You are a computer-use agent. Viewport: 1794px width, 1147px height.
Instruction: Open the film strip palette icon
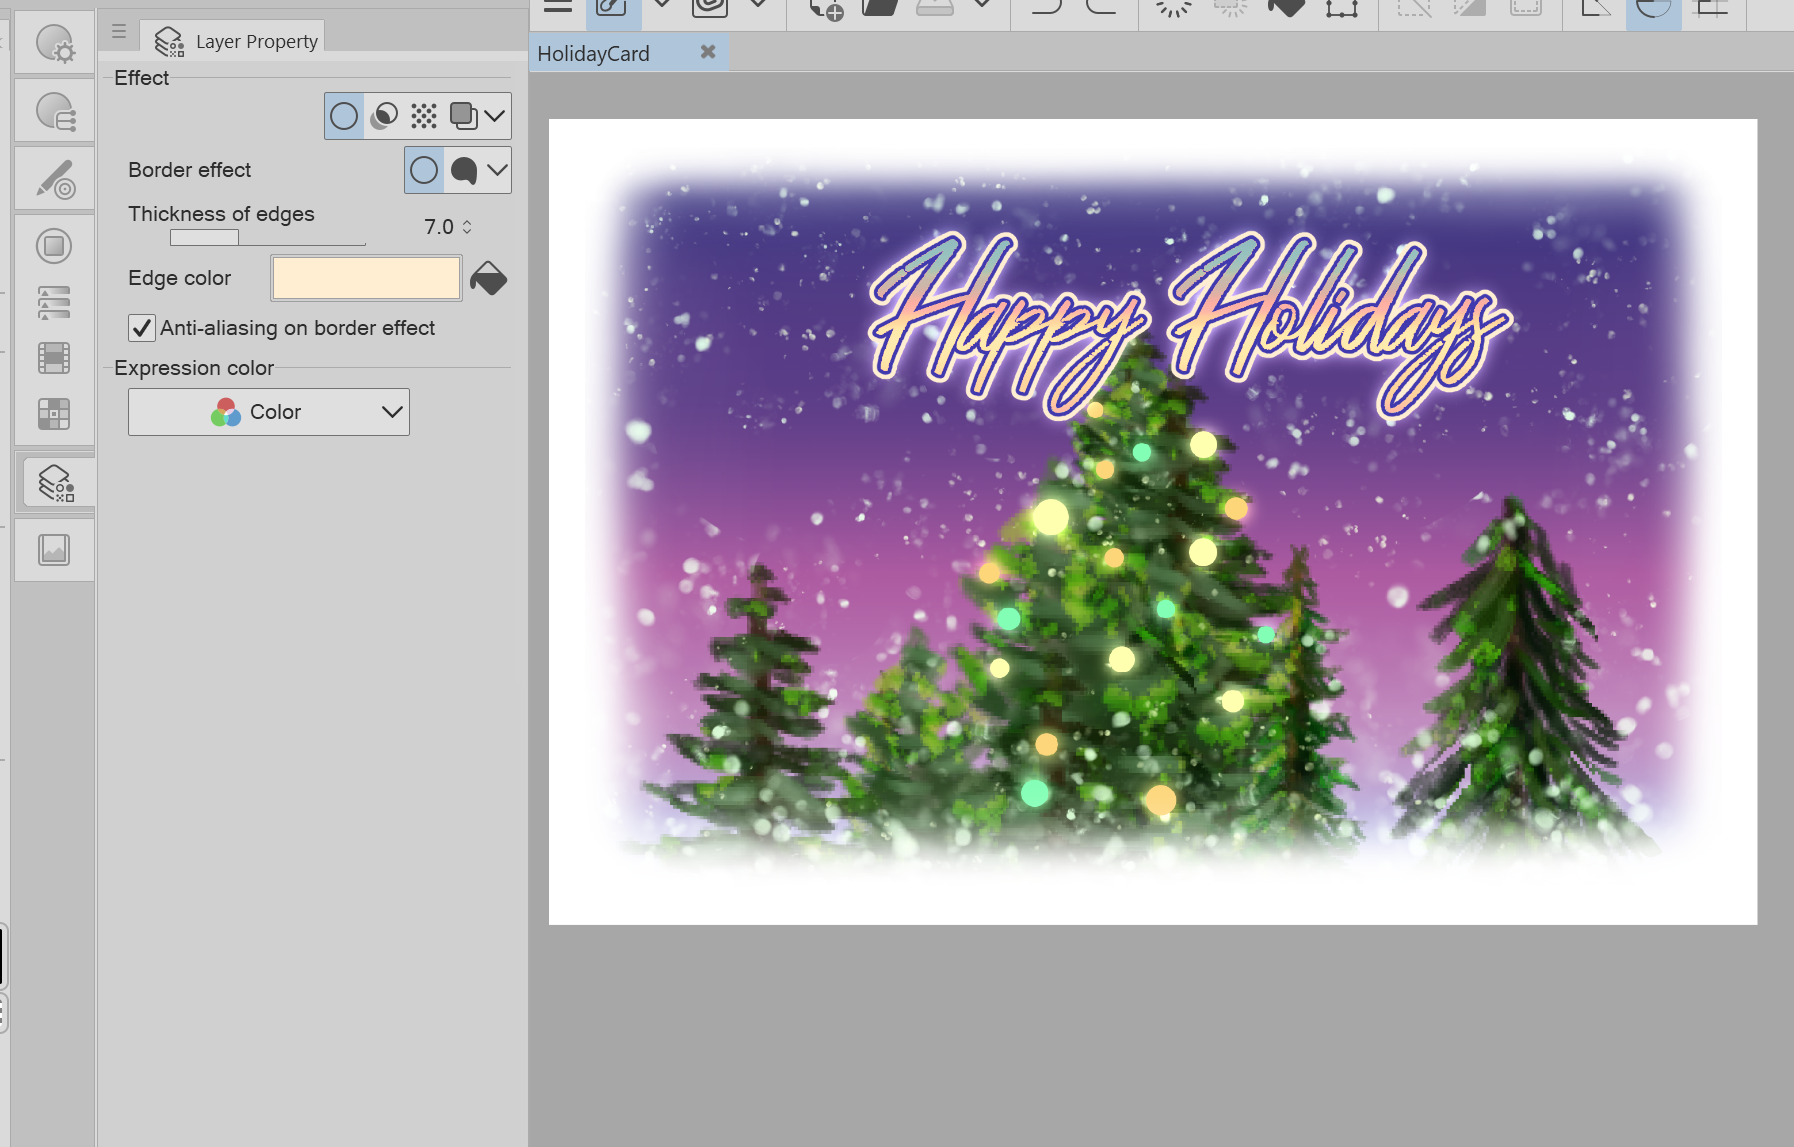54,358
